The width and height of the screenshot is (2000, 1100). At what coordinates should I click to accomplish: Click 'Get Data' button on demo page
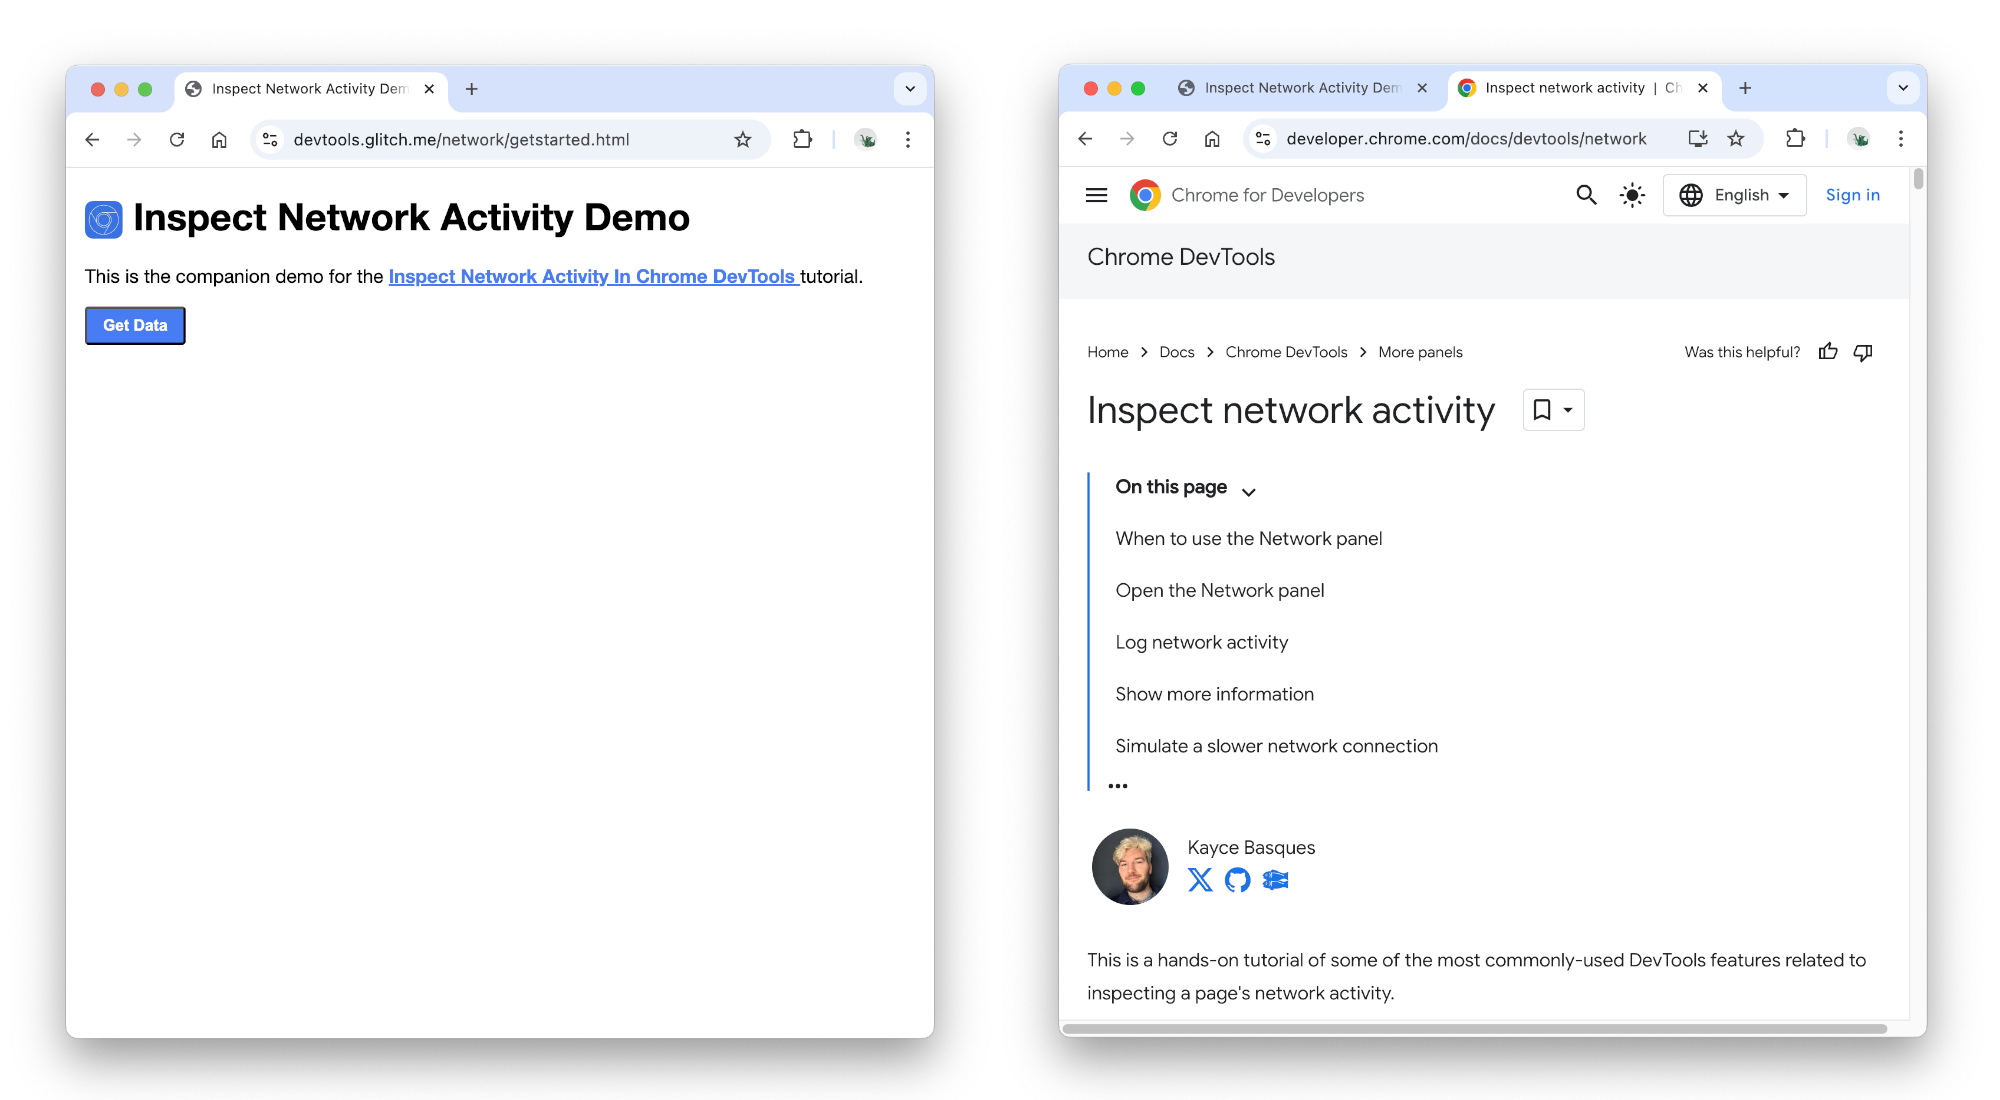coord(135,325)
